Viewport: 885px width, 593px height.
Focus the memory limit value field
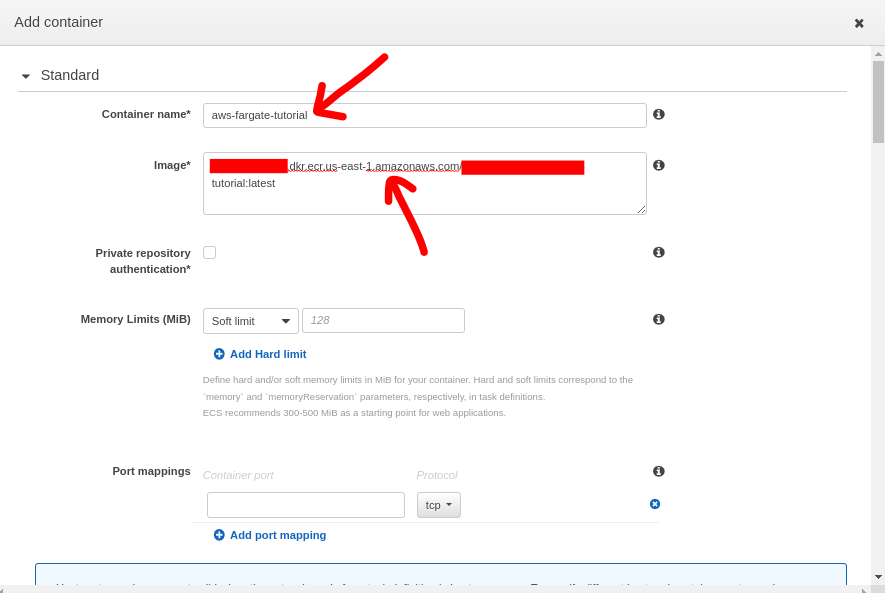pyautogui.click(x=383, y=320)
